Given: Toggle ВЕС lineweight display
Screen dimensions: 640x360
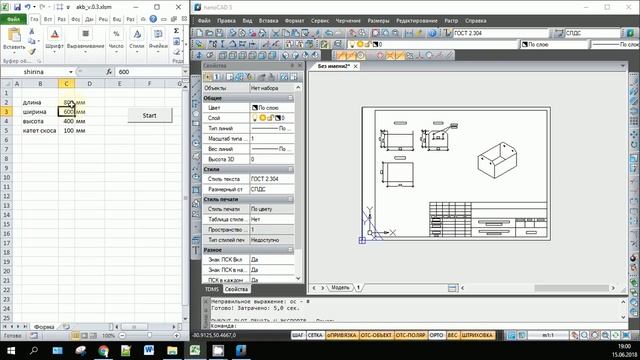Looking at the screenshot, I should tap(452, 335).
